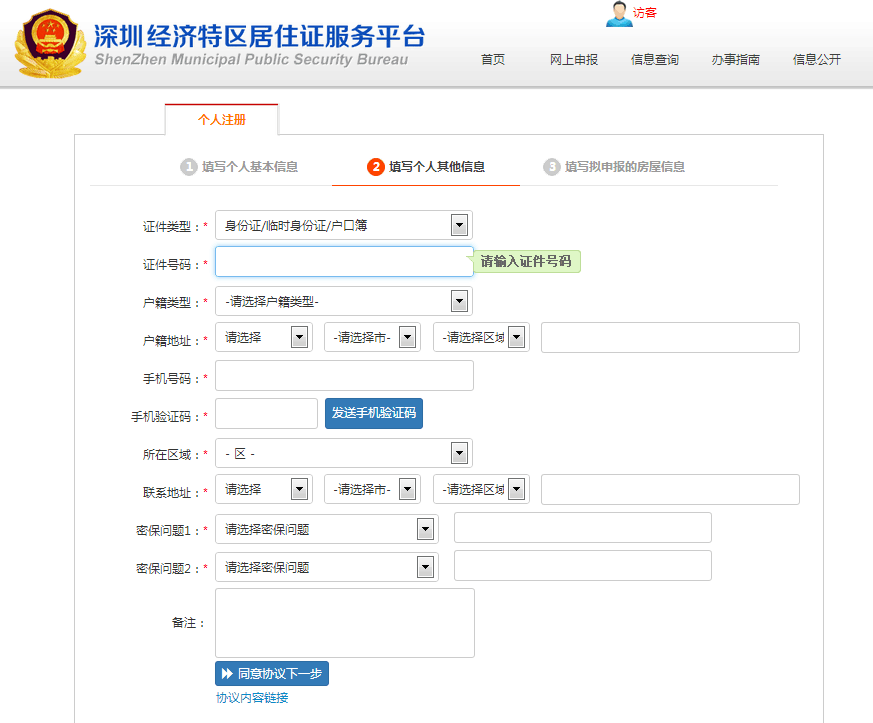Click into the 备注 text area
This screenshot has height=723, width=873.
click(344, 623)
